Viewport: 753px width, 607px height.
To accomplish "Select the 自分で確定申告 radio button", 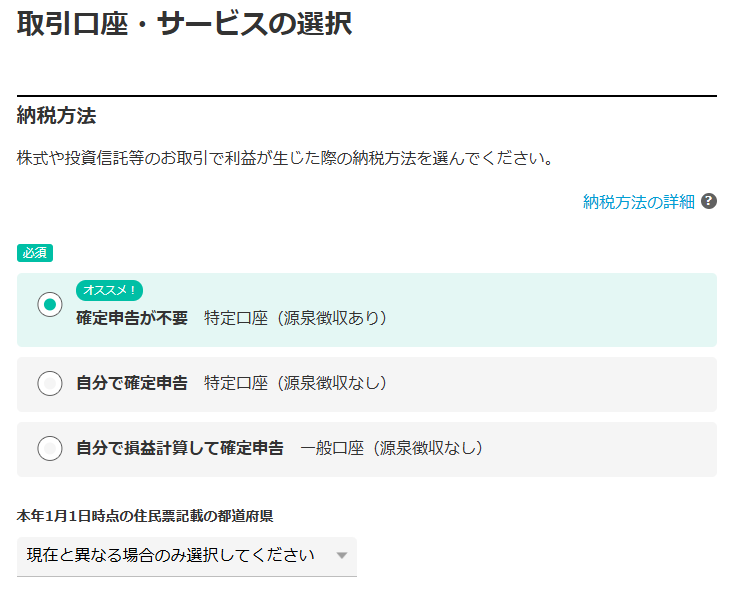I will pyautogui.click(x=50, y=383).
